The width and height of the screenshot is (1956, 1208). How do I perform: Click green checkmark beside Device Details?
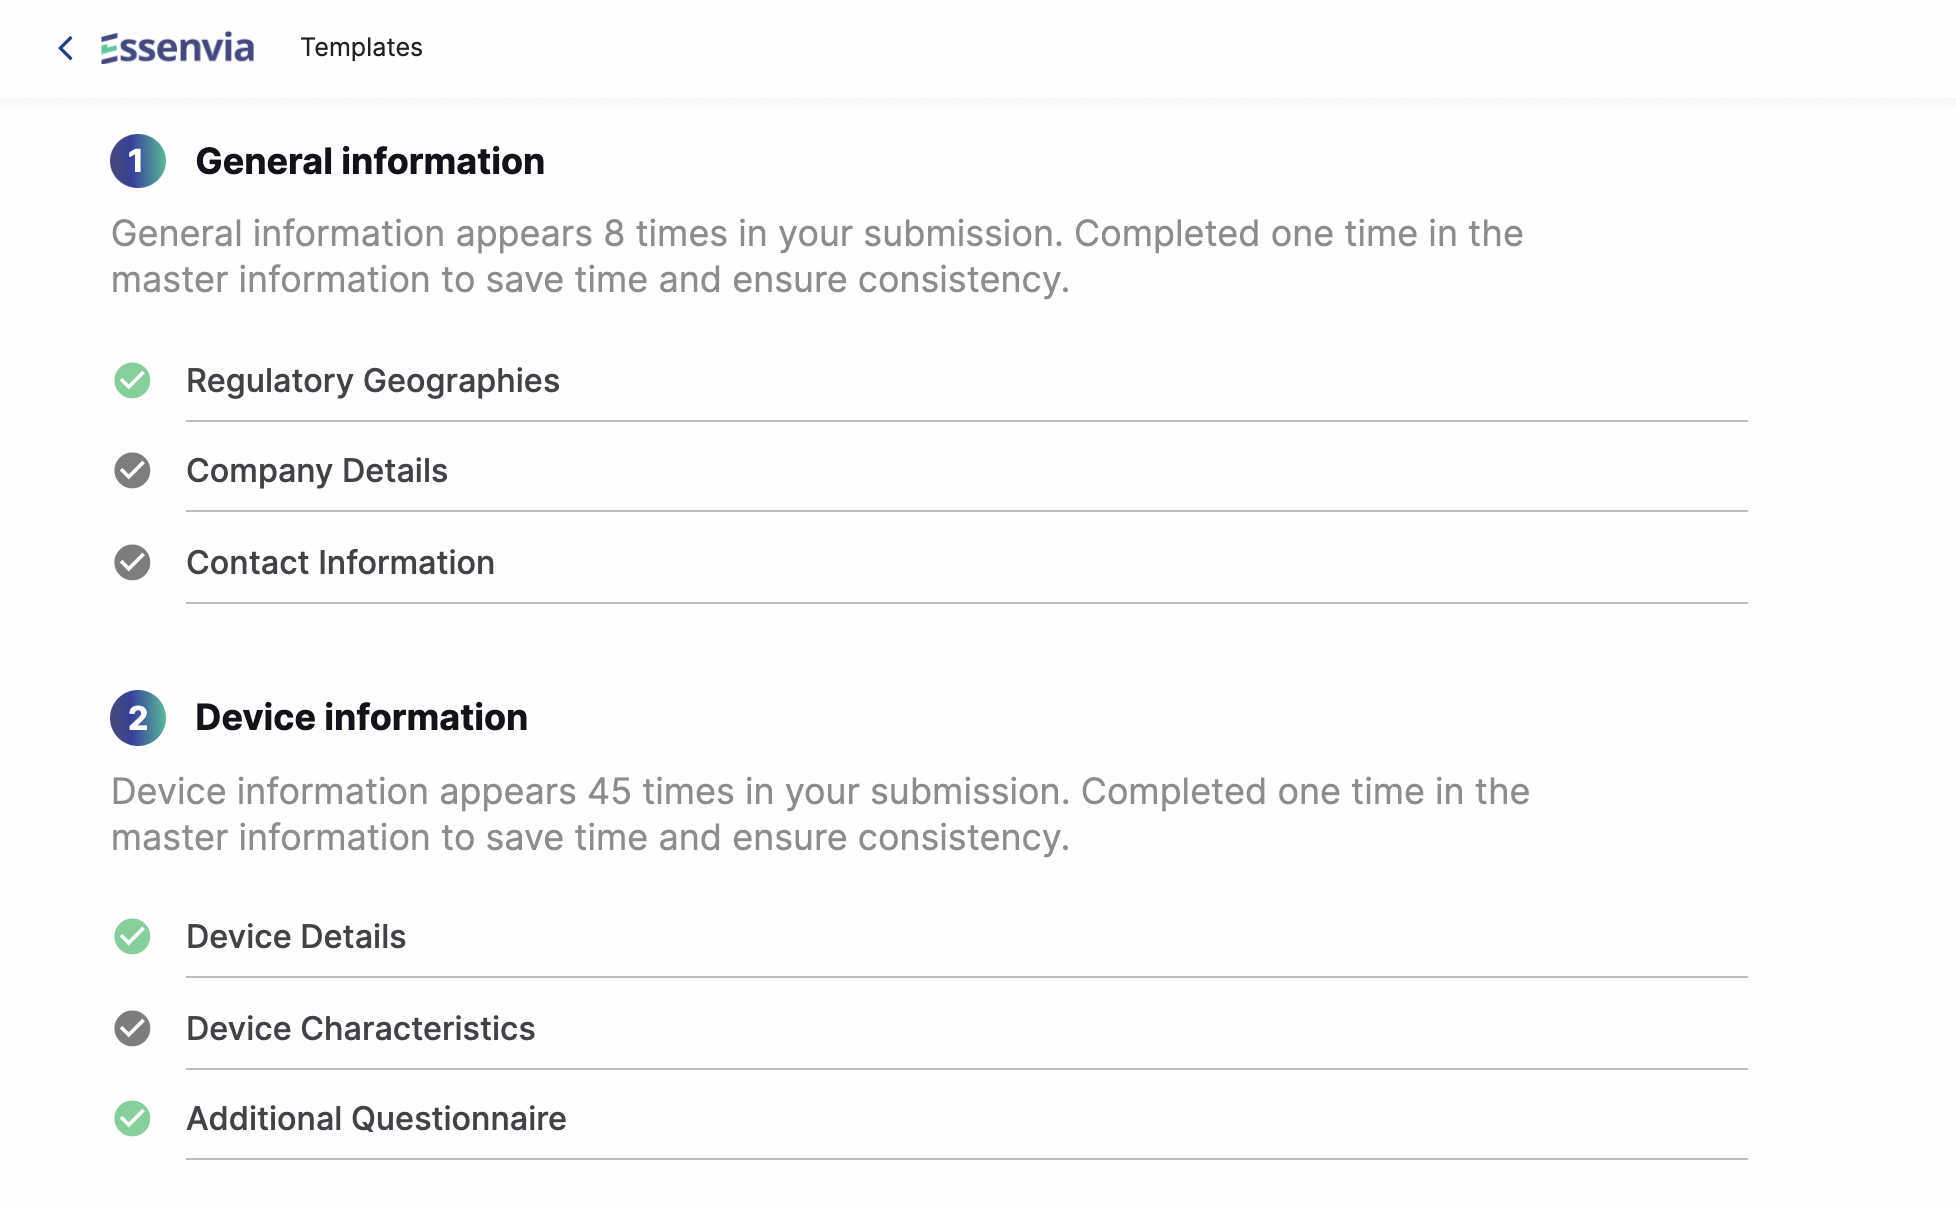tap(132, 936)
